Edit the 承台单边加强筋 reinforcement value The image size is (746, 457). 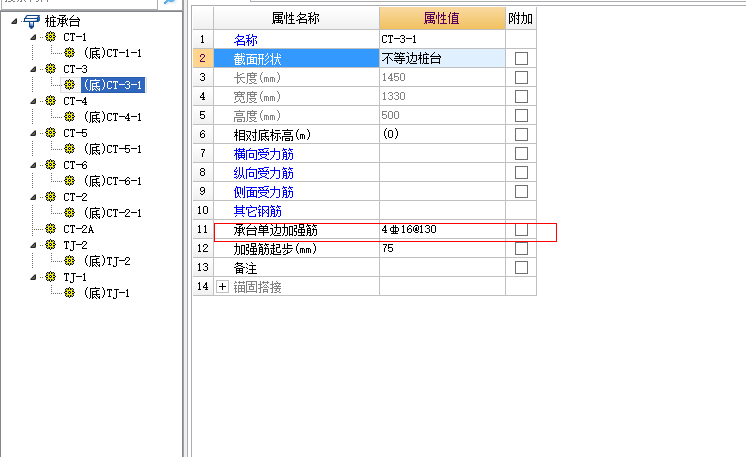click(x=442, y=230)
